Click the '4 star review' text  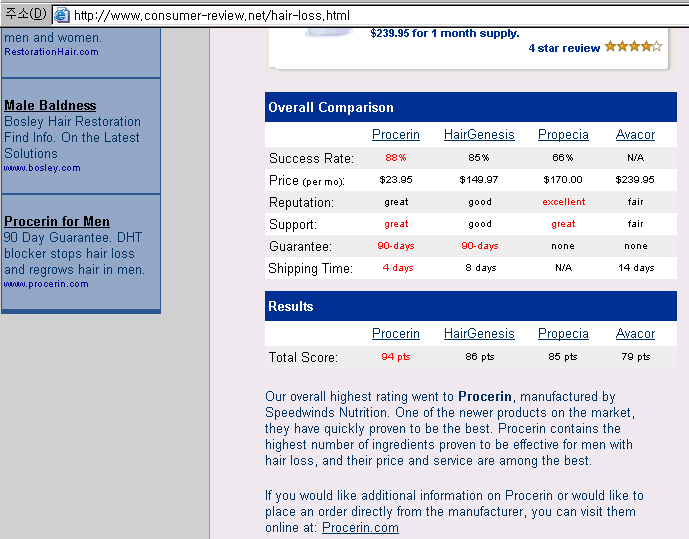coord(564,48)
